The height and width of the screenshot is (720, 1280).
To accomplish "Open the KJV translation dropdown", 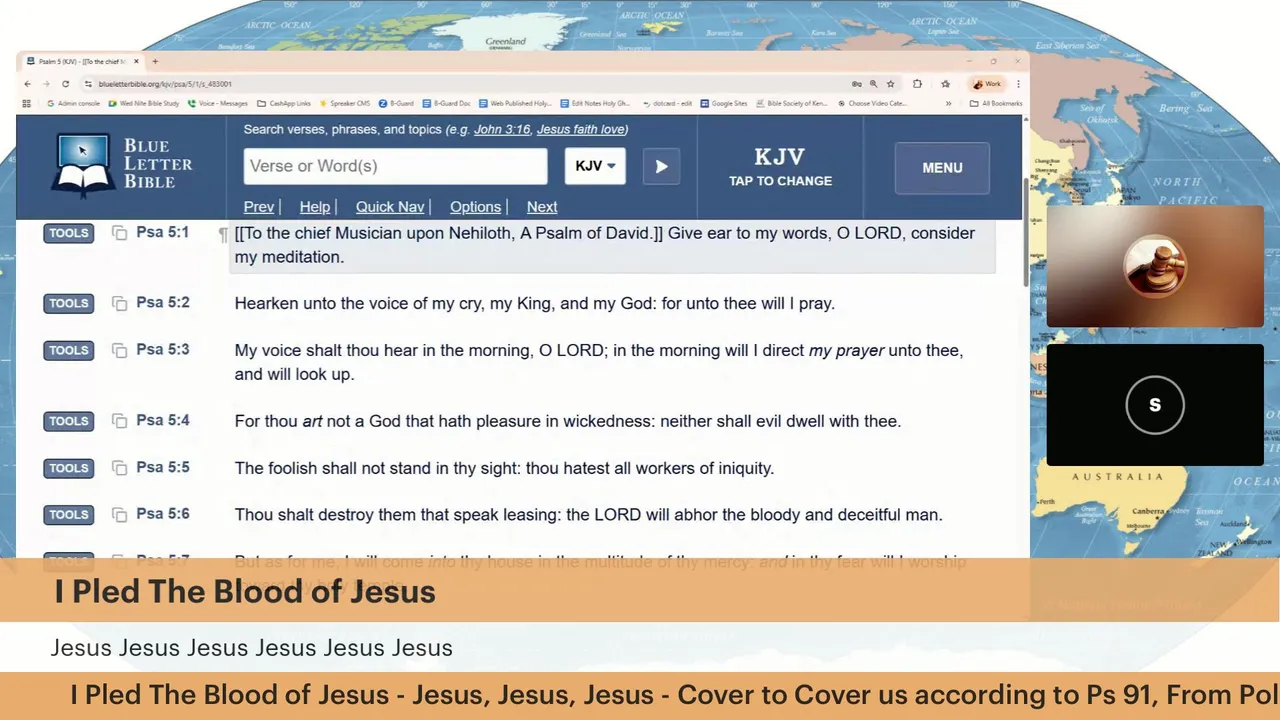I will [595, 166].
